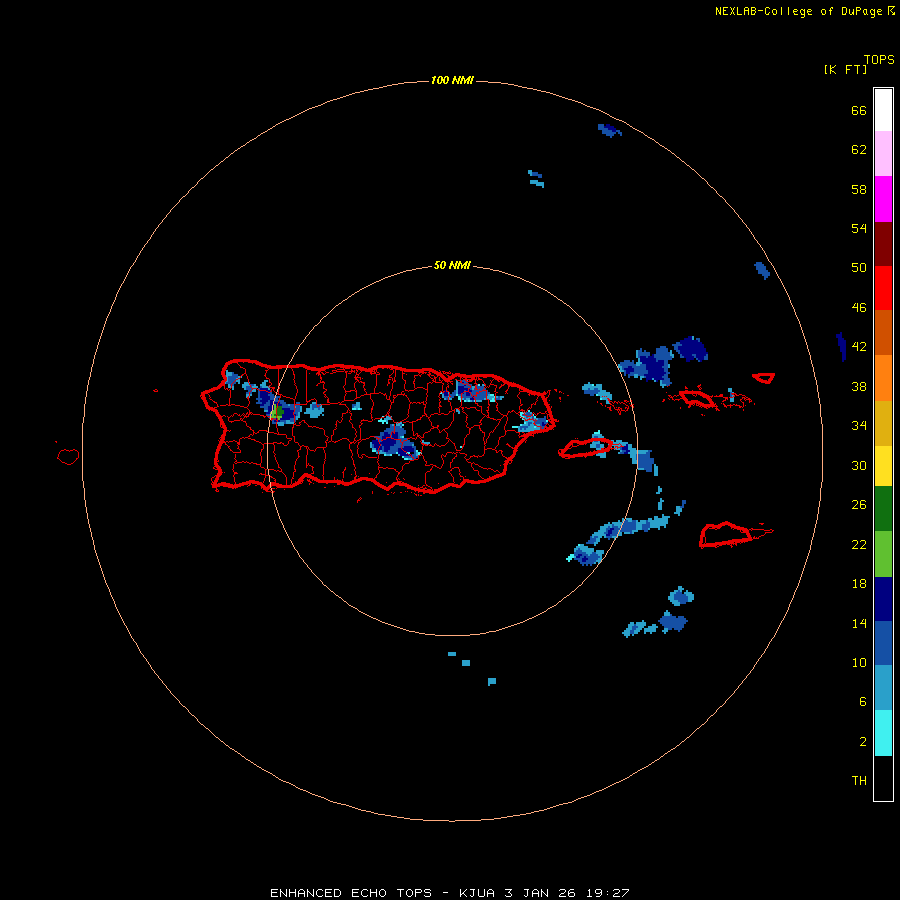
Task: Click the 58 value on the tops scale
Action: point(859,189)
